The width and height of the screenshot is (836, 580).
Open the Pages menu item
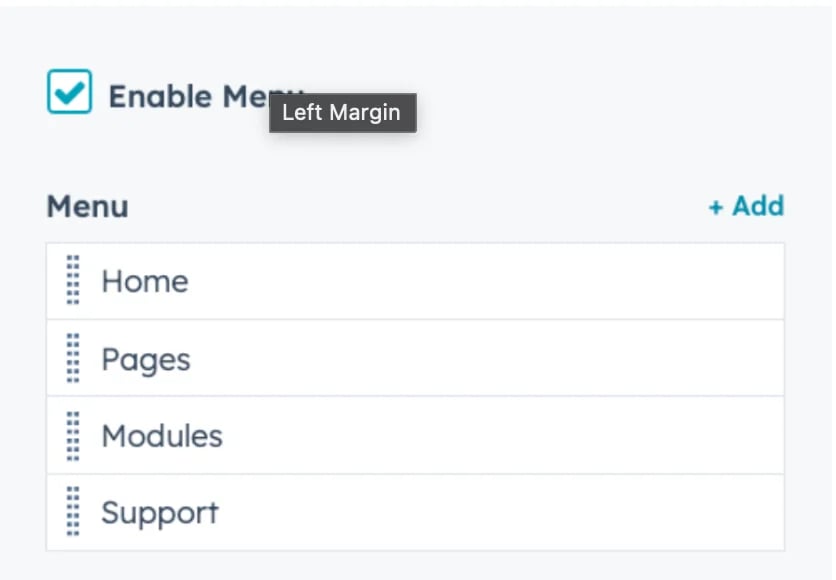point(146,359)
